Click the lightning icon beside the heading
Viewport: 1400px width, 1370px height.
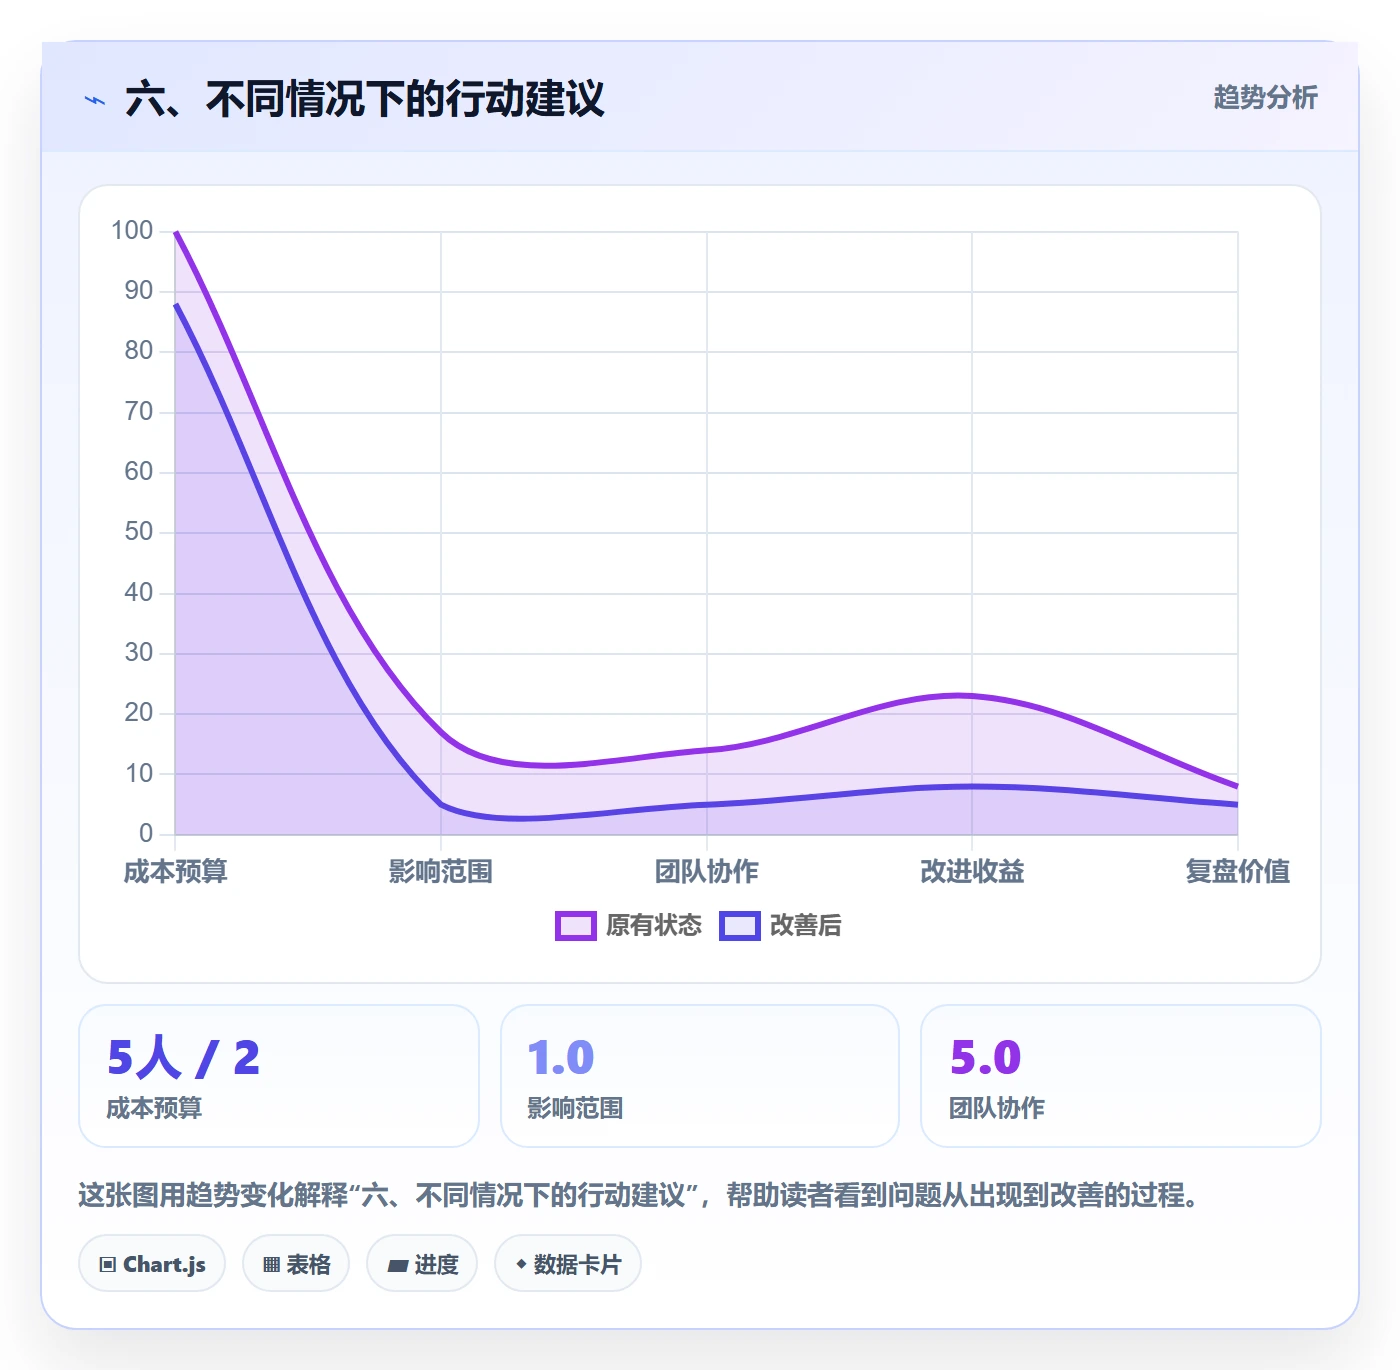(x=95, y=100)
